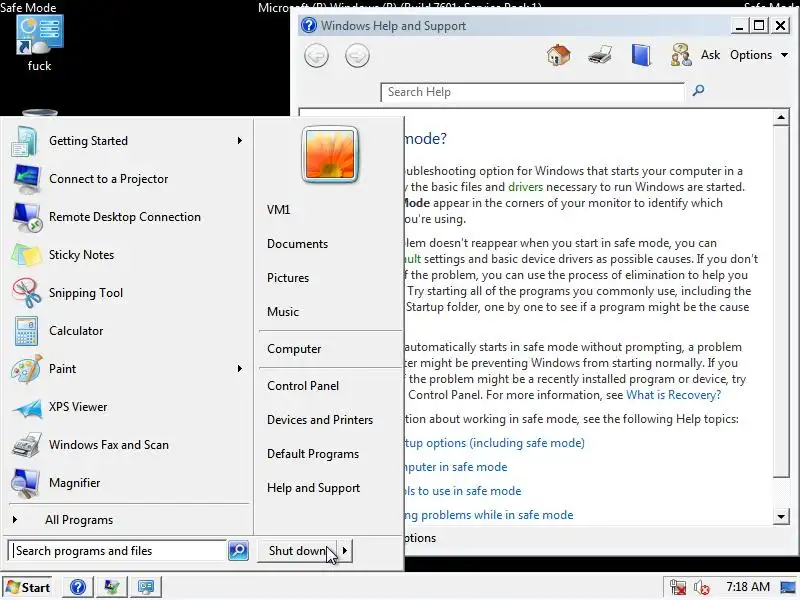Click the network disconnected tray icon

click(678, 587)
